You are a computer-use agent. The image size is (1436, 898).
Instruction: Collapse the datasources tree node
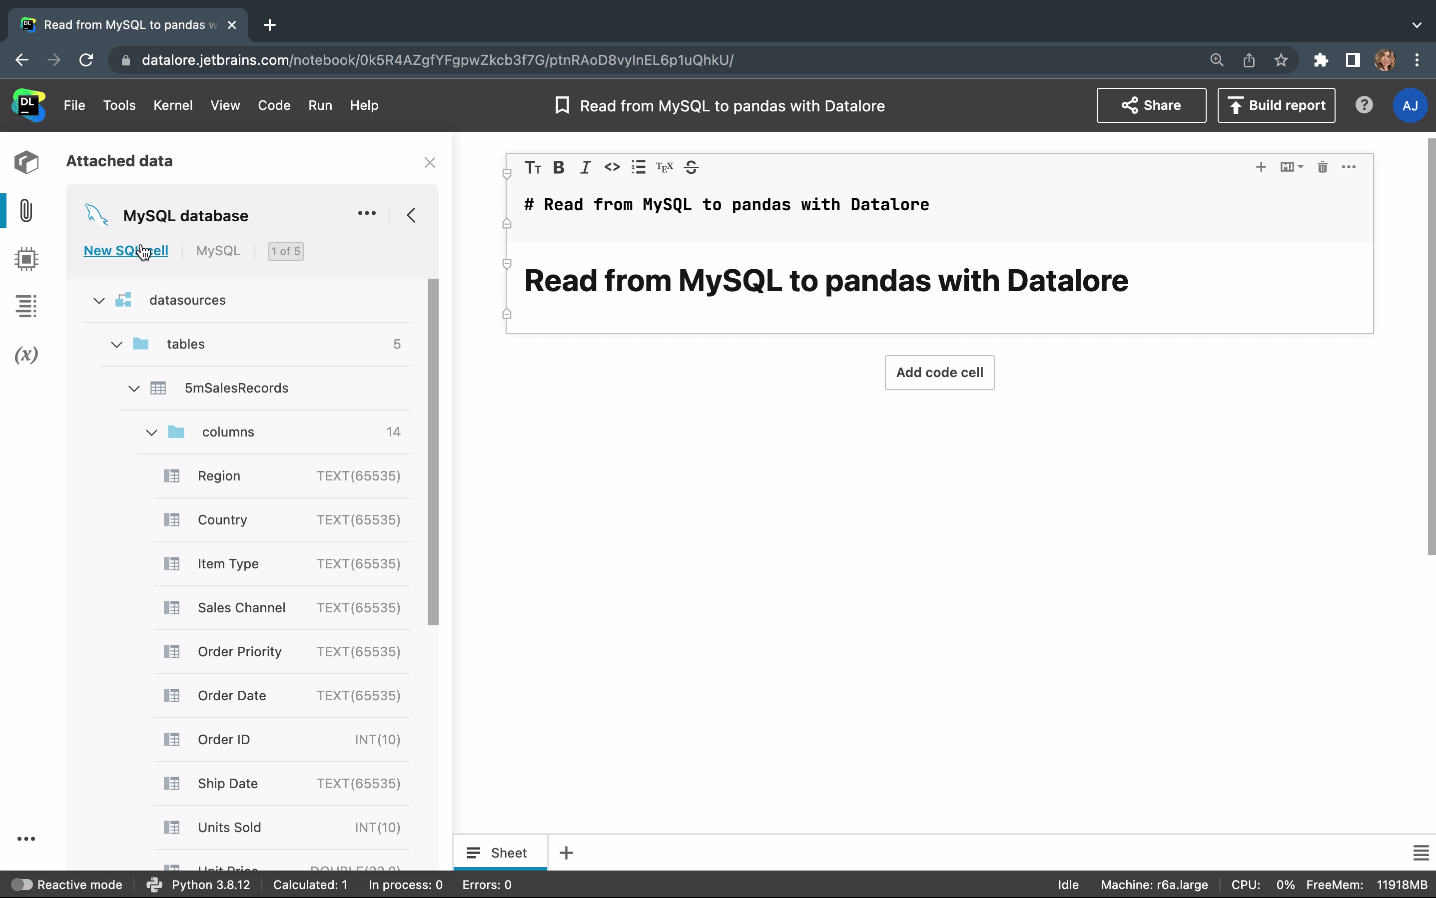99,300
